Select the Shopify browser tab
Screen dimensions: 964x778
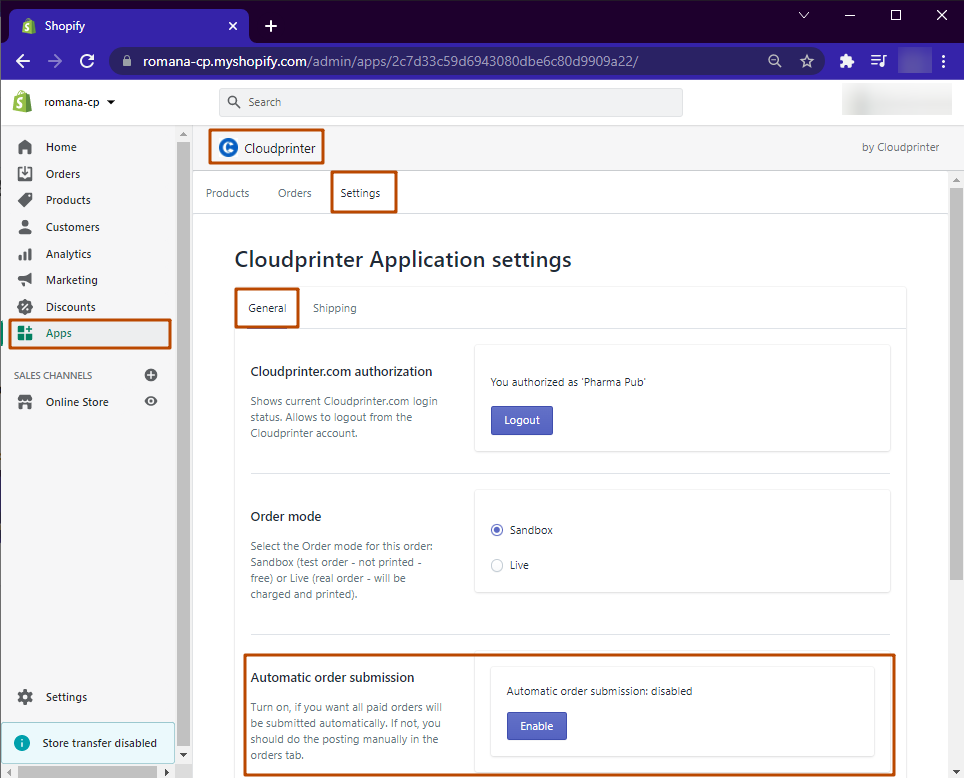[x=128, y=26]
